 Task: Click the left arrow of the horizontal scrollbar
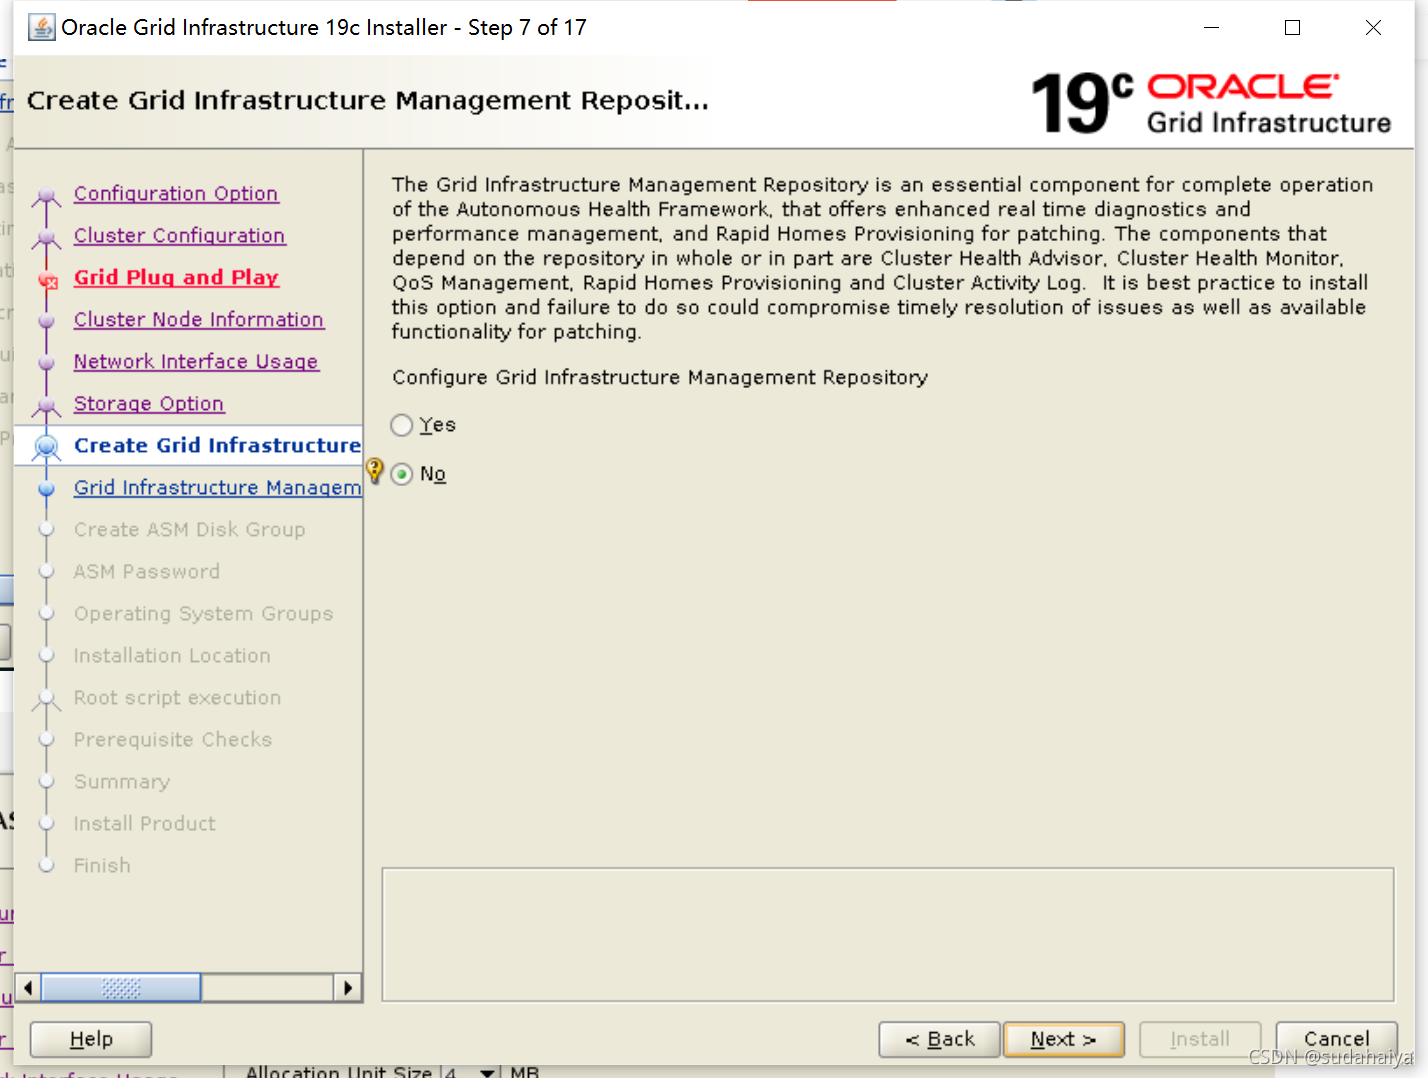click(28, 988)
